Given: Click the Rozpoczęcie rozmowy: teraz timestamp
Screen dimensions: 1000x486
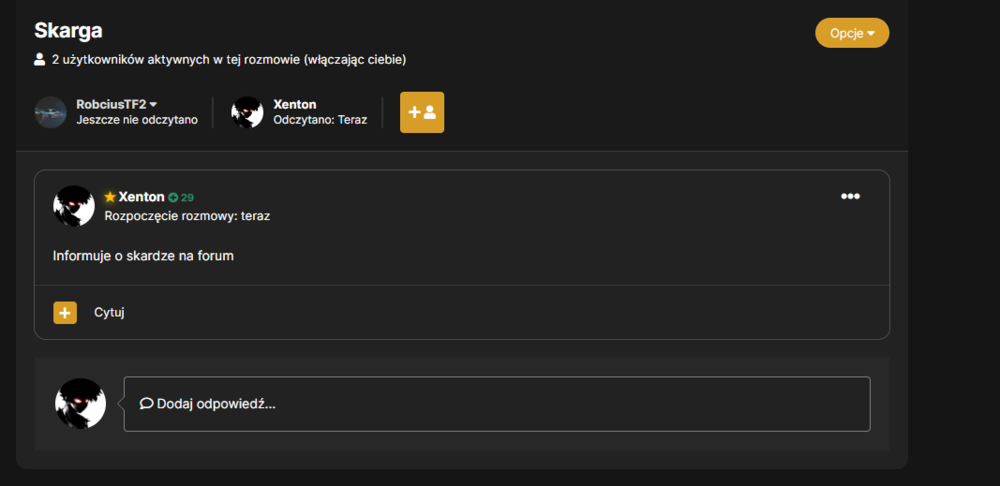Looking at the screenshot, I should point(188,216).
